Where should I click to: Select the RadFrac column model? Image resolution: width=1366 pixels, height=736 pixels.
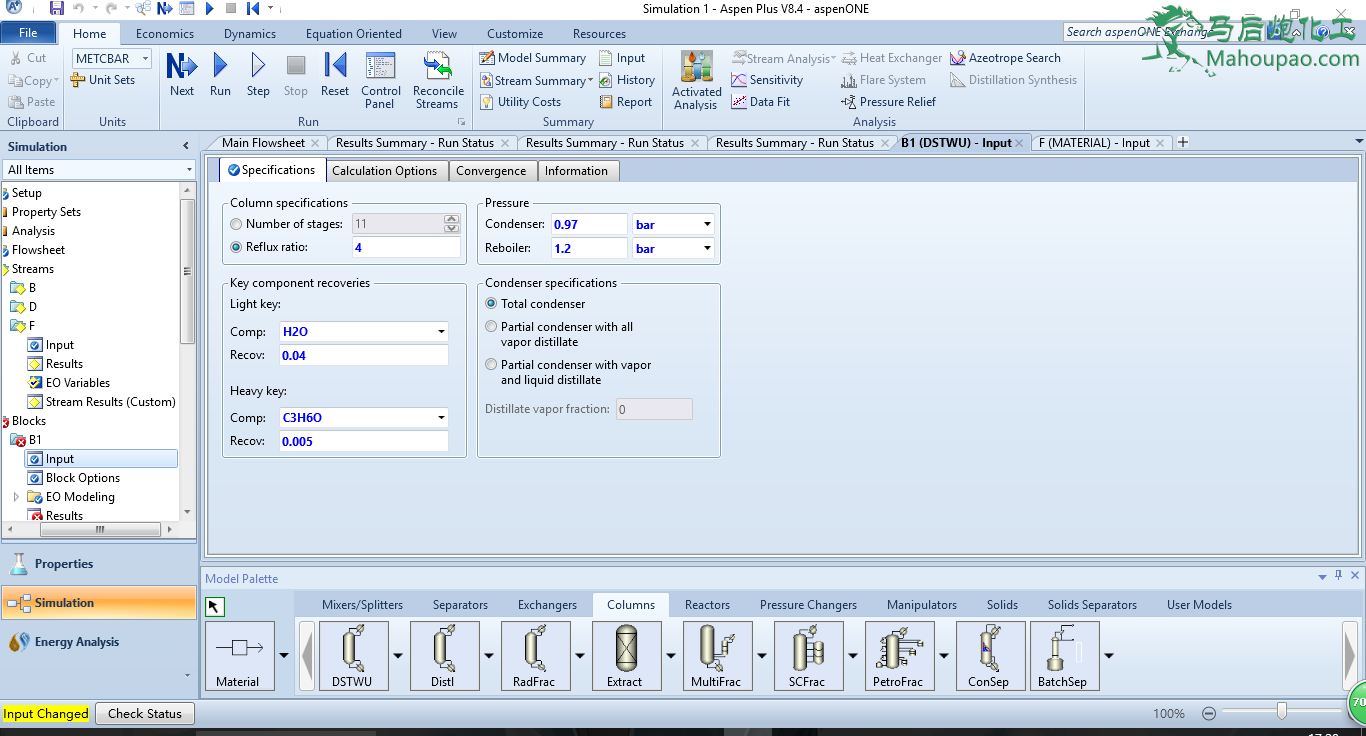[x=534, y=656]
